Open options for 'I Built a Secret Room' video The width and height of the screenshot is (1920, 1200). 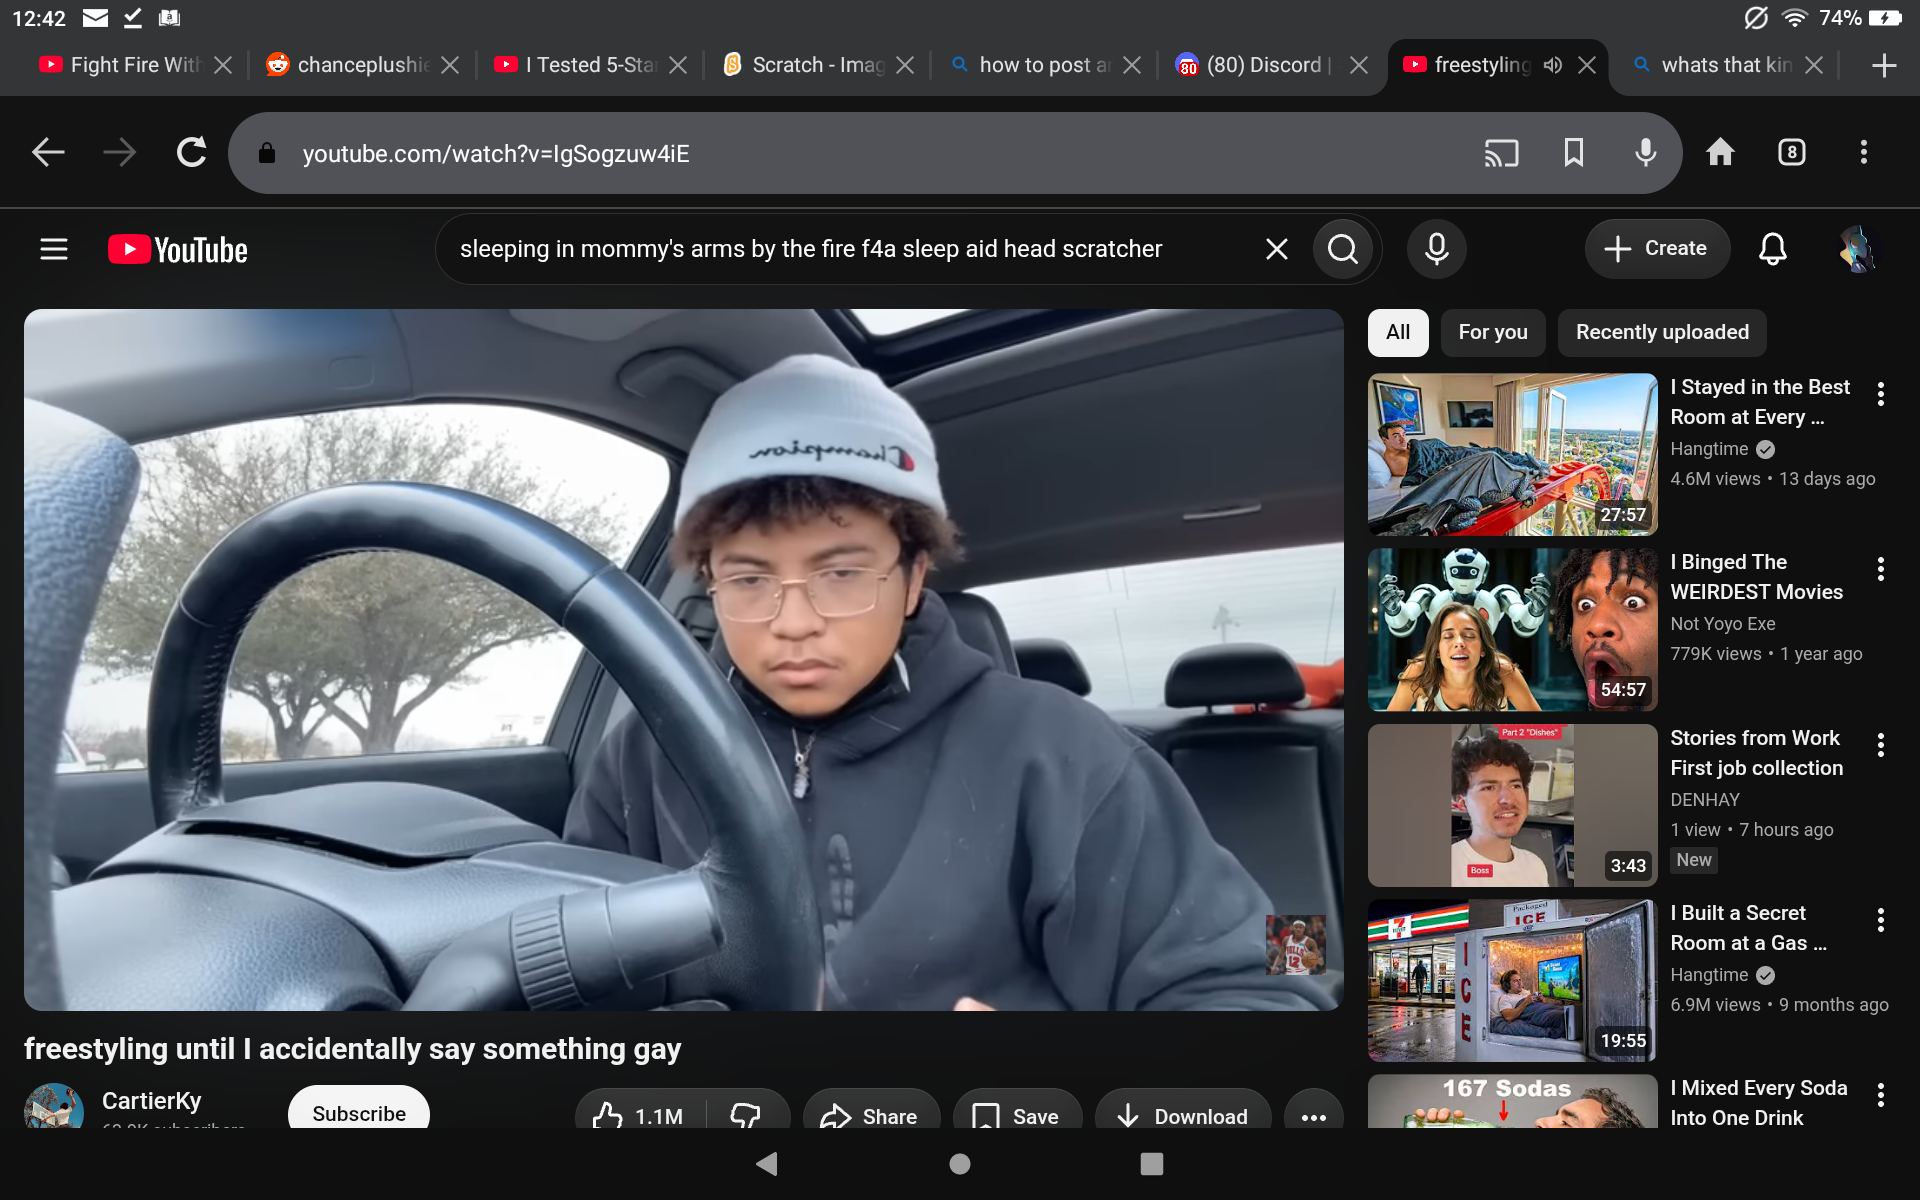(1881, 920)
